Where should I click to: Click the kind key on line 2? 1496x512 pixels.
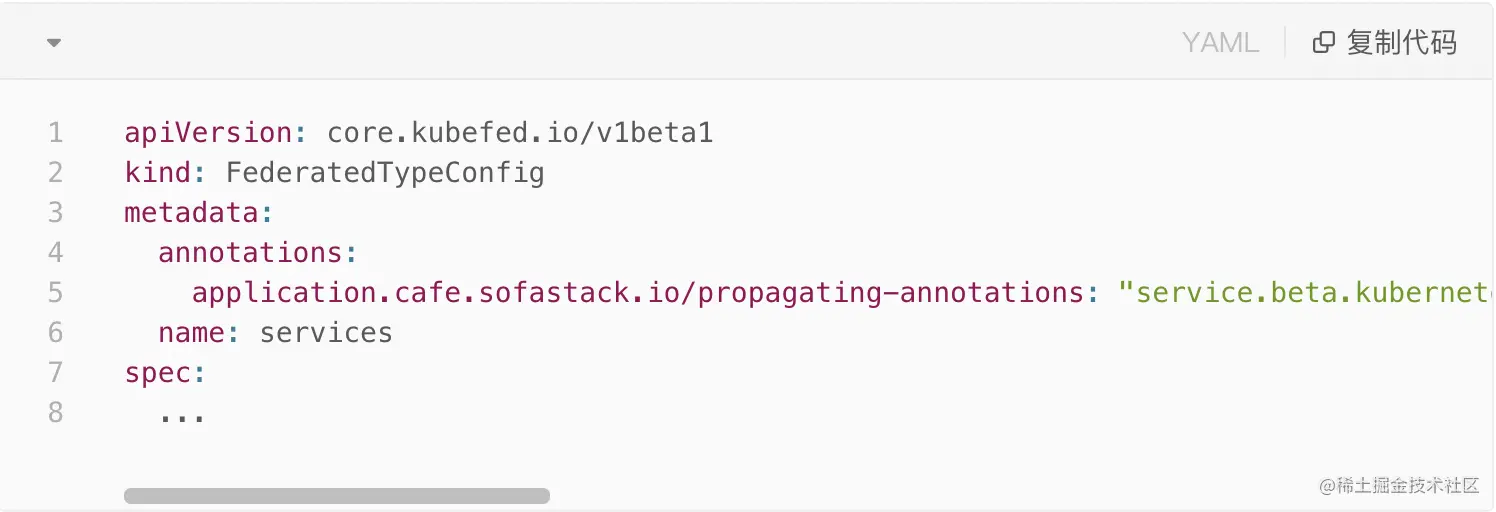coord(157,172)
